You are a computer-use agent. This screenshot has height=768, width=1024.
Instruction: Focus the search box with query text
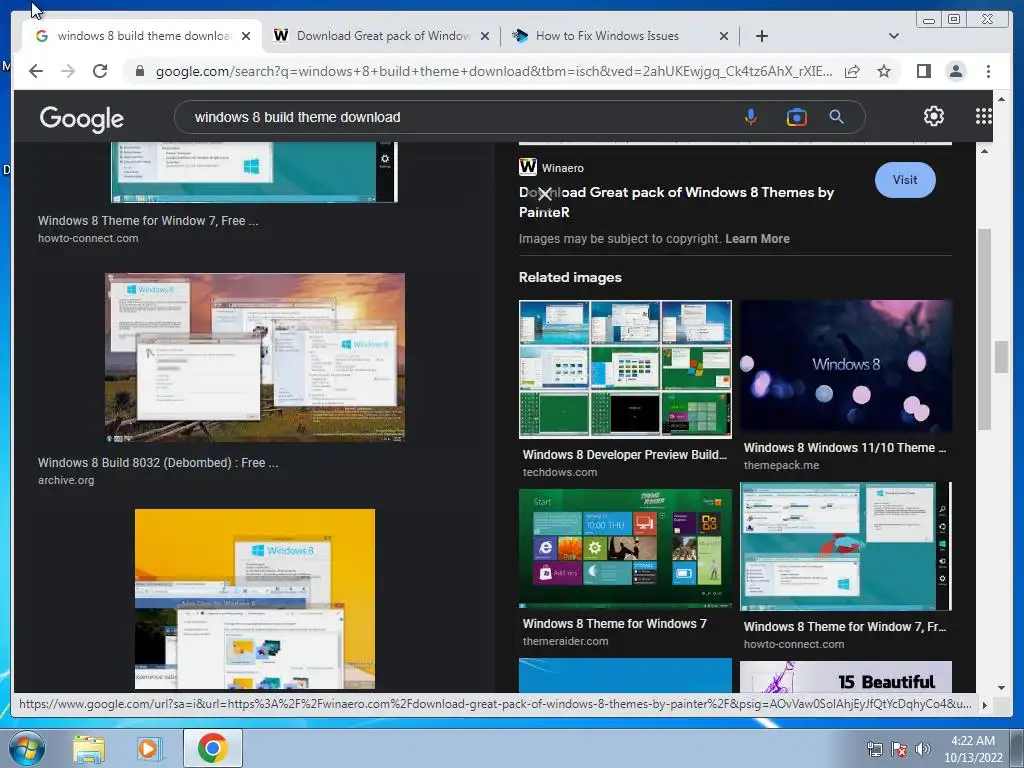click(x=457, y=118)
